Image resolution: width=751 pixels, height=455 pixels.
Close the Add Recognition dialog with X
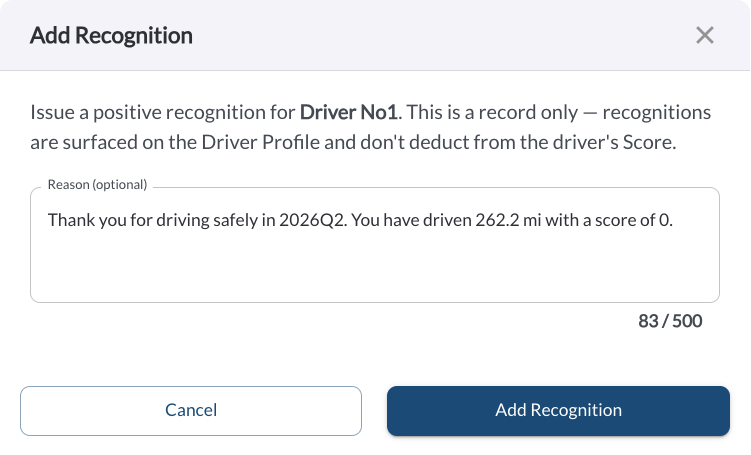pos(705,35)
